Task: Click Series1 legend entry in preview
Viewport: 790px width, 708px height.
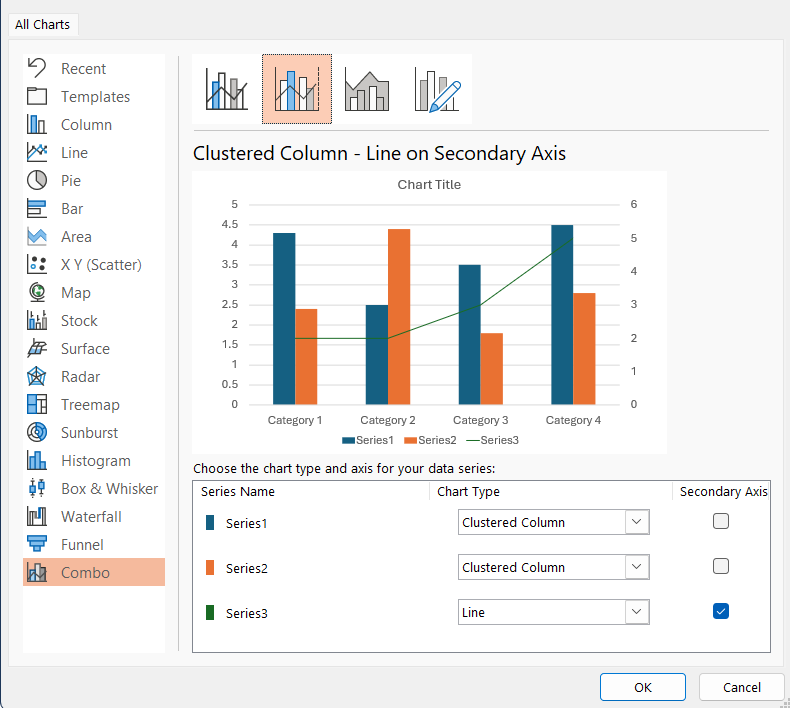Action: [367, 440]
